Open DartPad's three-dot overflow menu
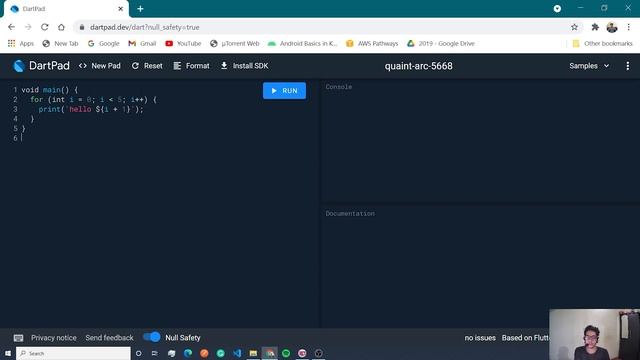Image resolution: width=640 pixels, height=360 pixels. (x=627, y=66)
